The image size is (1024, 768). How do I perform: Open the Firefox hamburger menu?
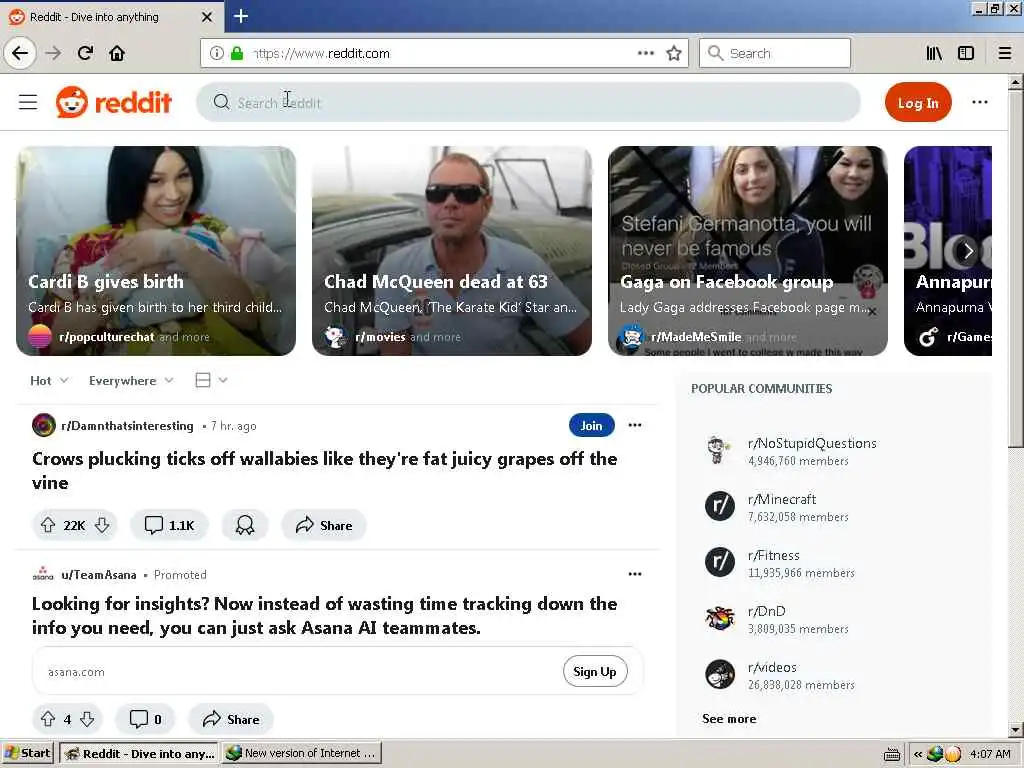coord(1005,53)
